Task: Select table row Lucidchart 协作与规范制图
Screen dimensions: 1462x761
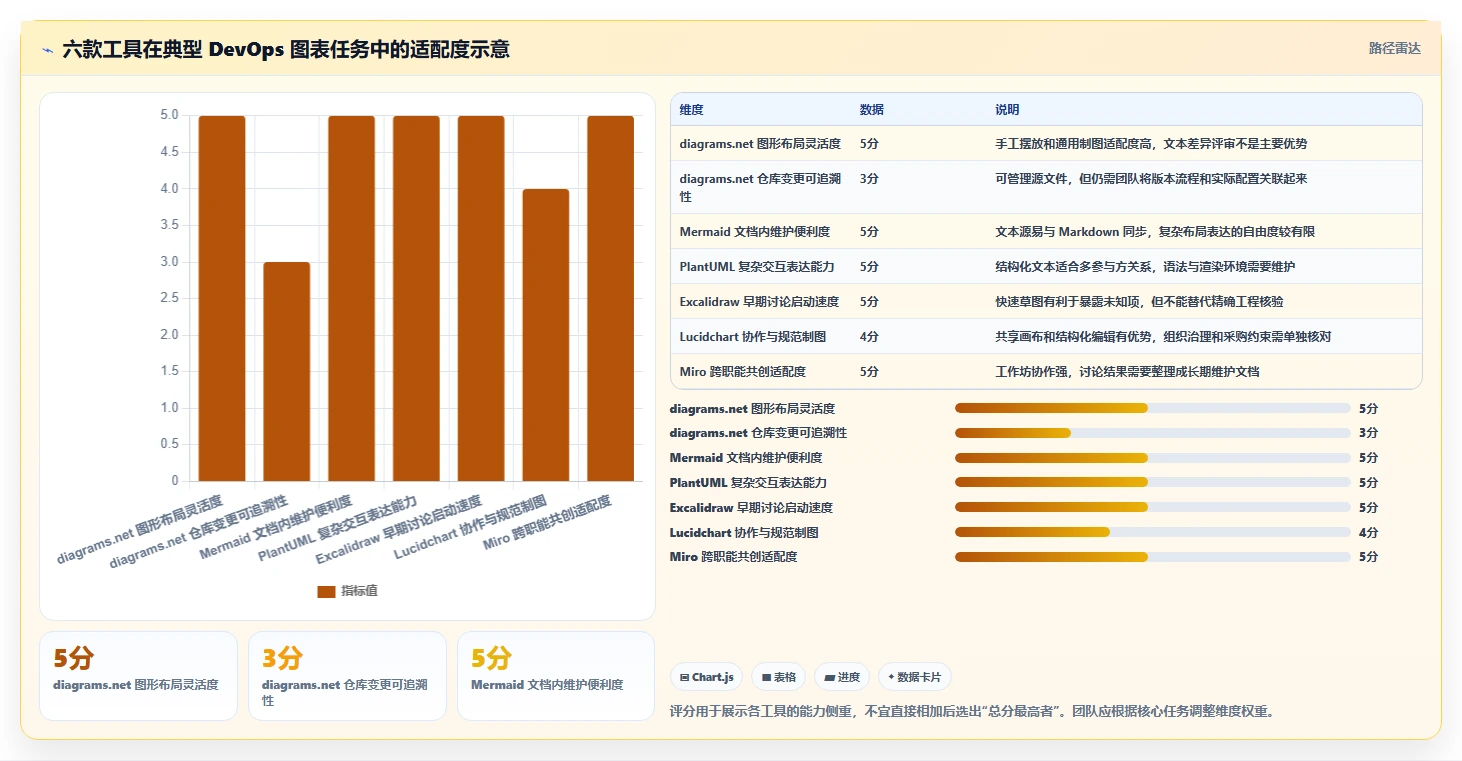Action: tap(1046, 336)
